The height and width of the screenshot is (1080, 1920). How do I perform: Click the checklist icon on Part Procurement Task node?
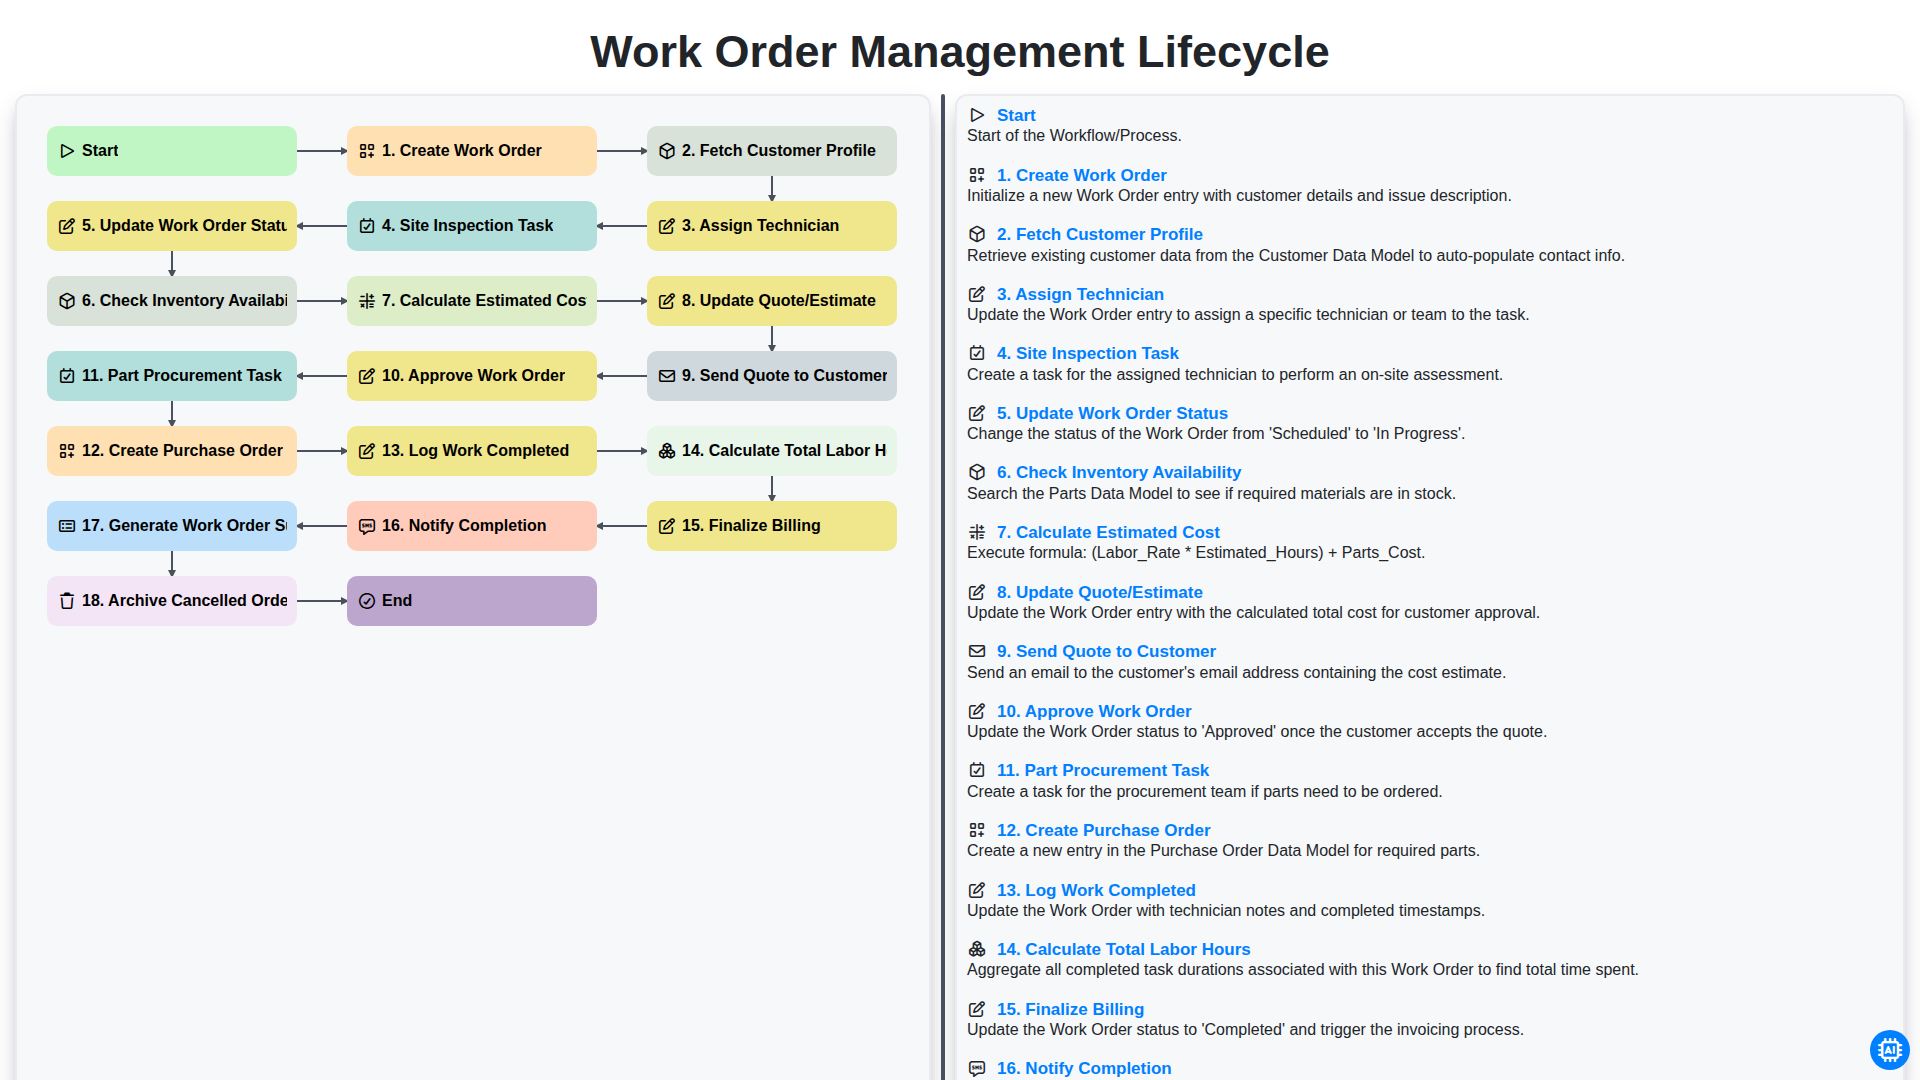67,376
